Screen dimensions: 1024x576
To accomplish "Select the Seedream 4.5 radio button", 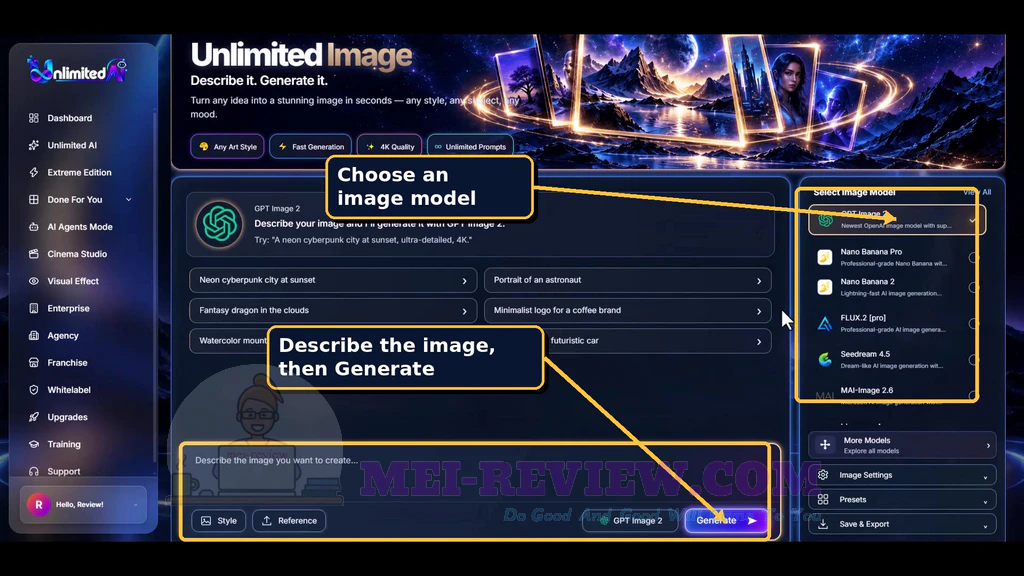I will pyautogui.click(x=974, y=360).
